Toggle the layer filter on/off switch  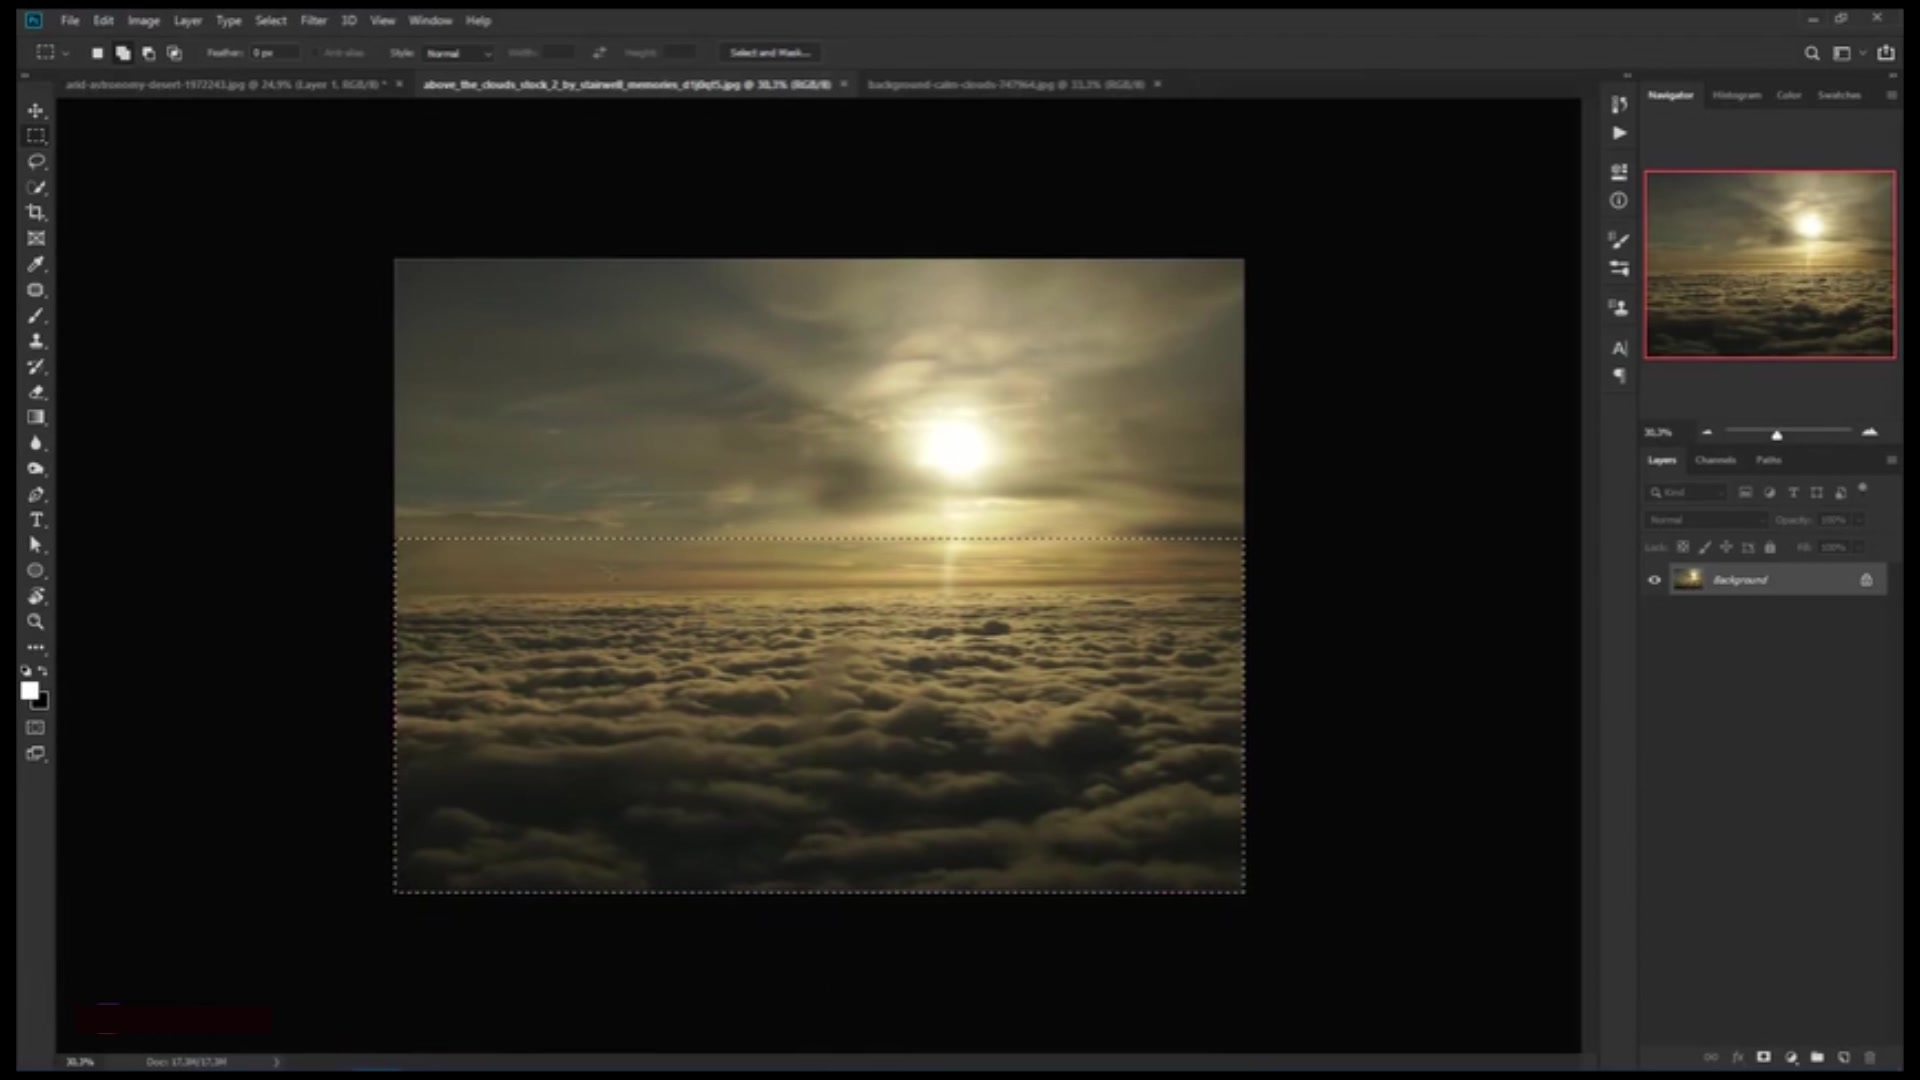point(1862,488)
